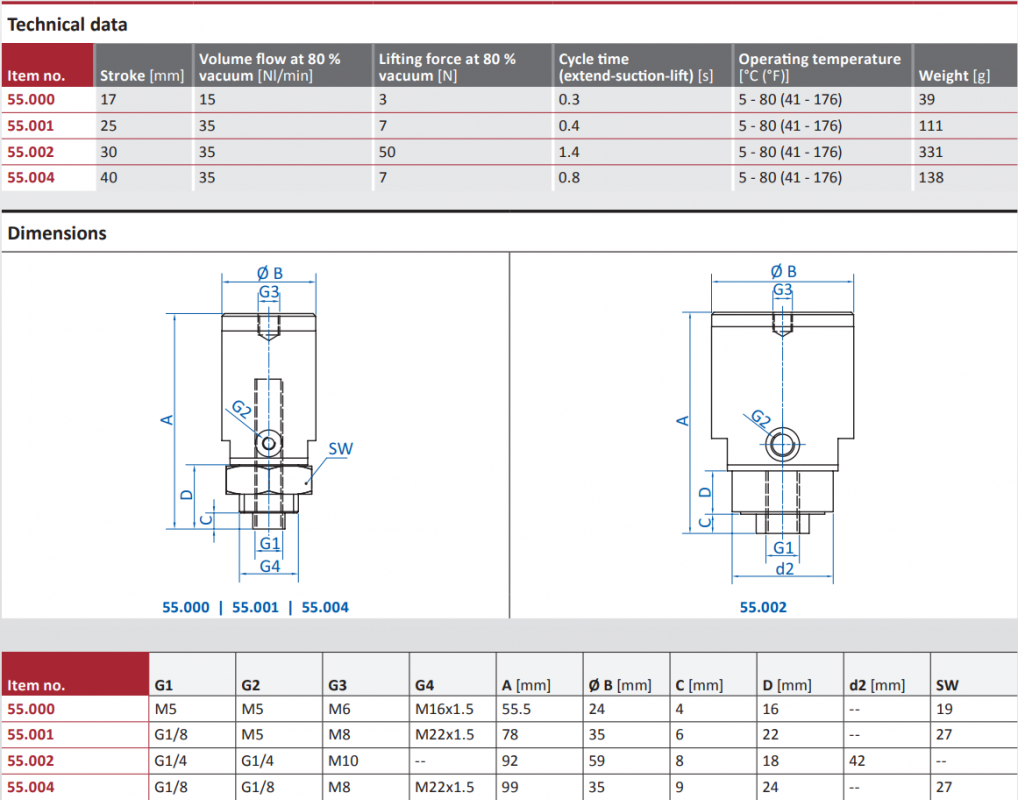
Task: Click the "G4" header in the dimensions table
Action: point(425,685)
